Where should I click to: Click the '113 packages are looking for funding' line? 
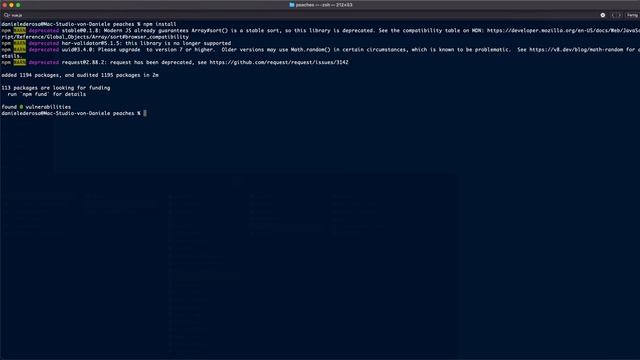56,88
